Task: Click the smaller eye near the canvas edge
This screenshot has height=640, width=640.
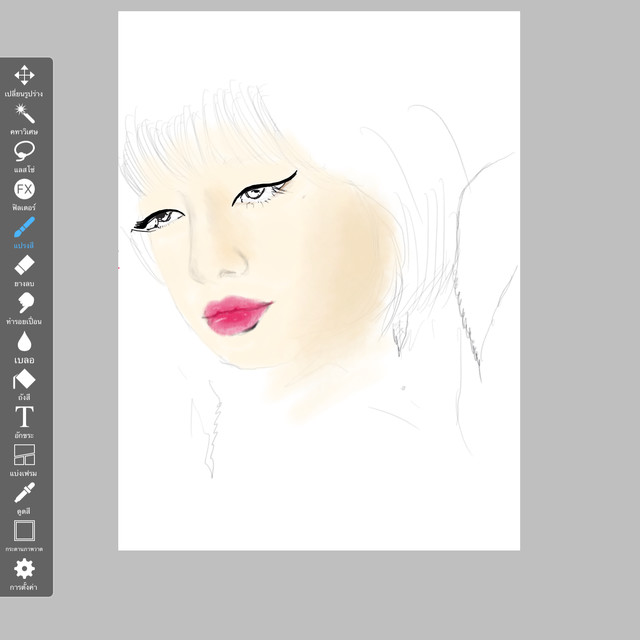Action: pyautogui.click(x=159, y=219)
